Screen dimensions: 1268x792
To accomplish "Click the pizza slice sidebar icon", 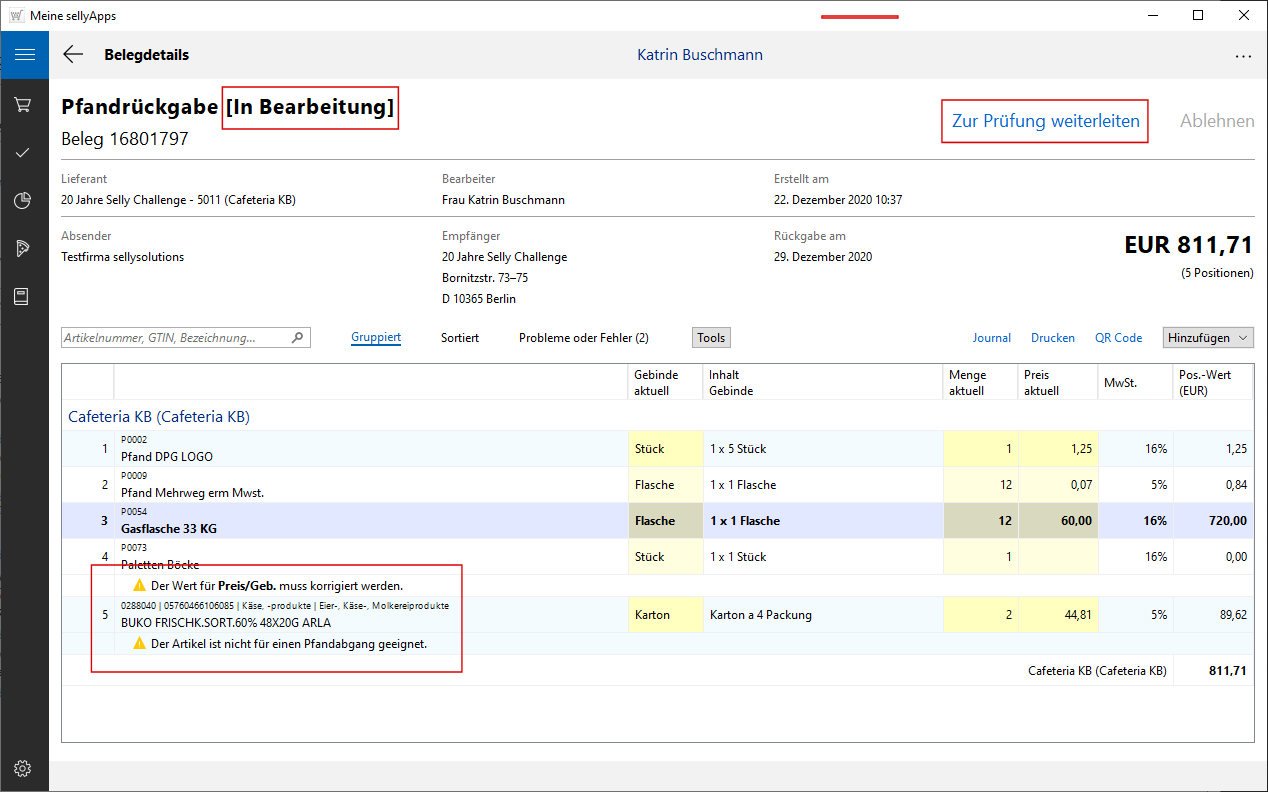I will point(23,248).
